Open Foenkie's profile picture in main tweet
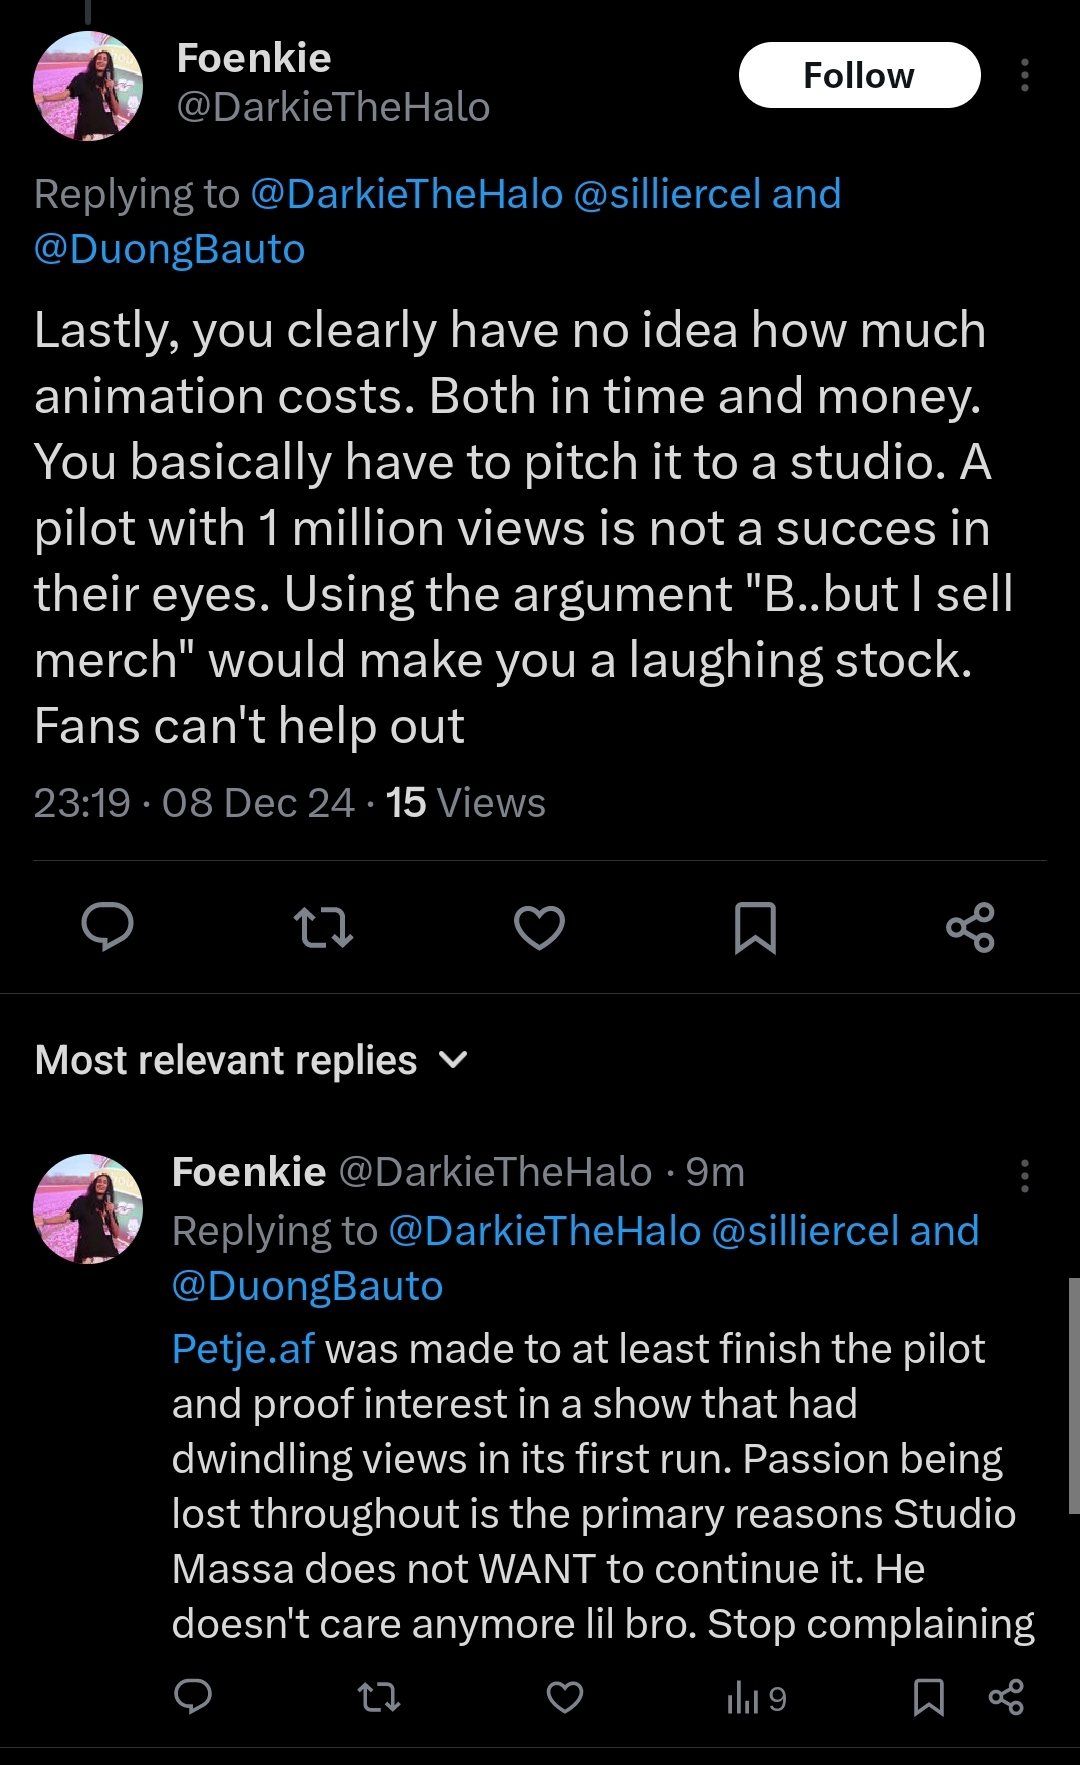 pos(88,86)
